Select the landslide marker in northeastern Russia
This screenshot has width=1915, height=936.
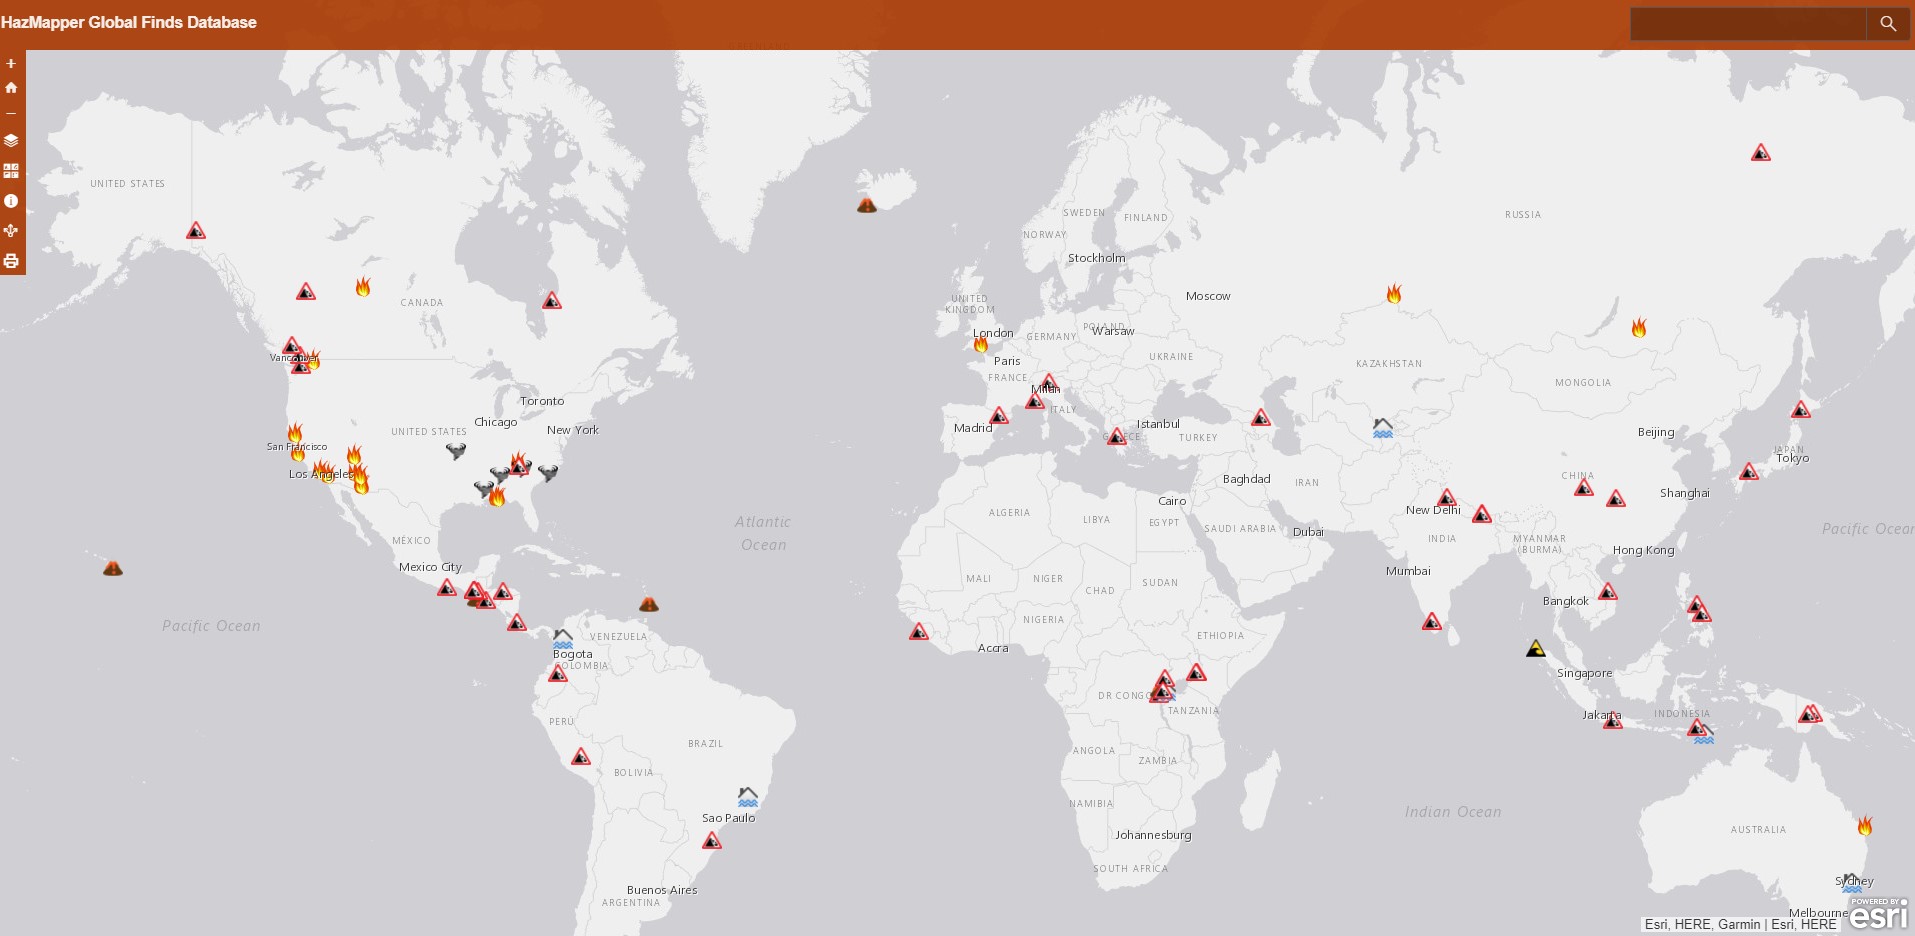pyautogui.click(x=1760, y=153)
